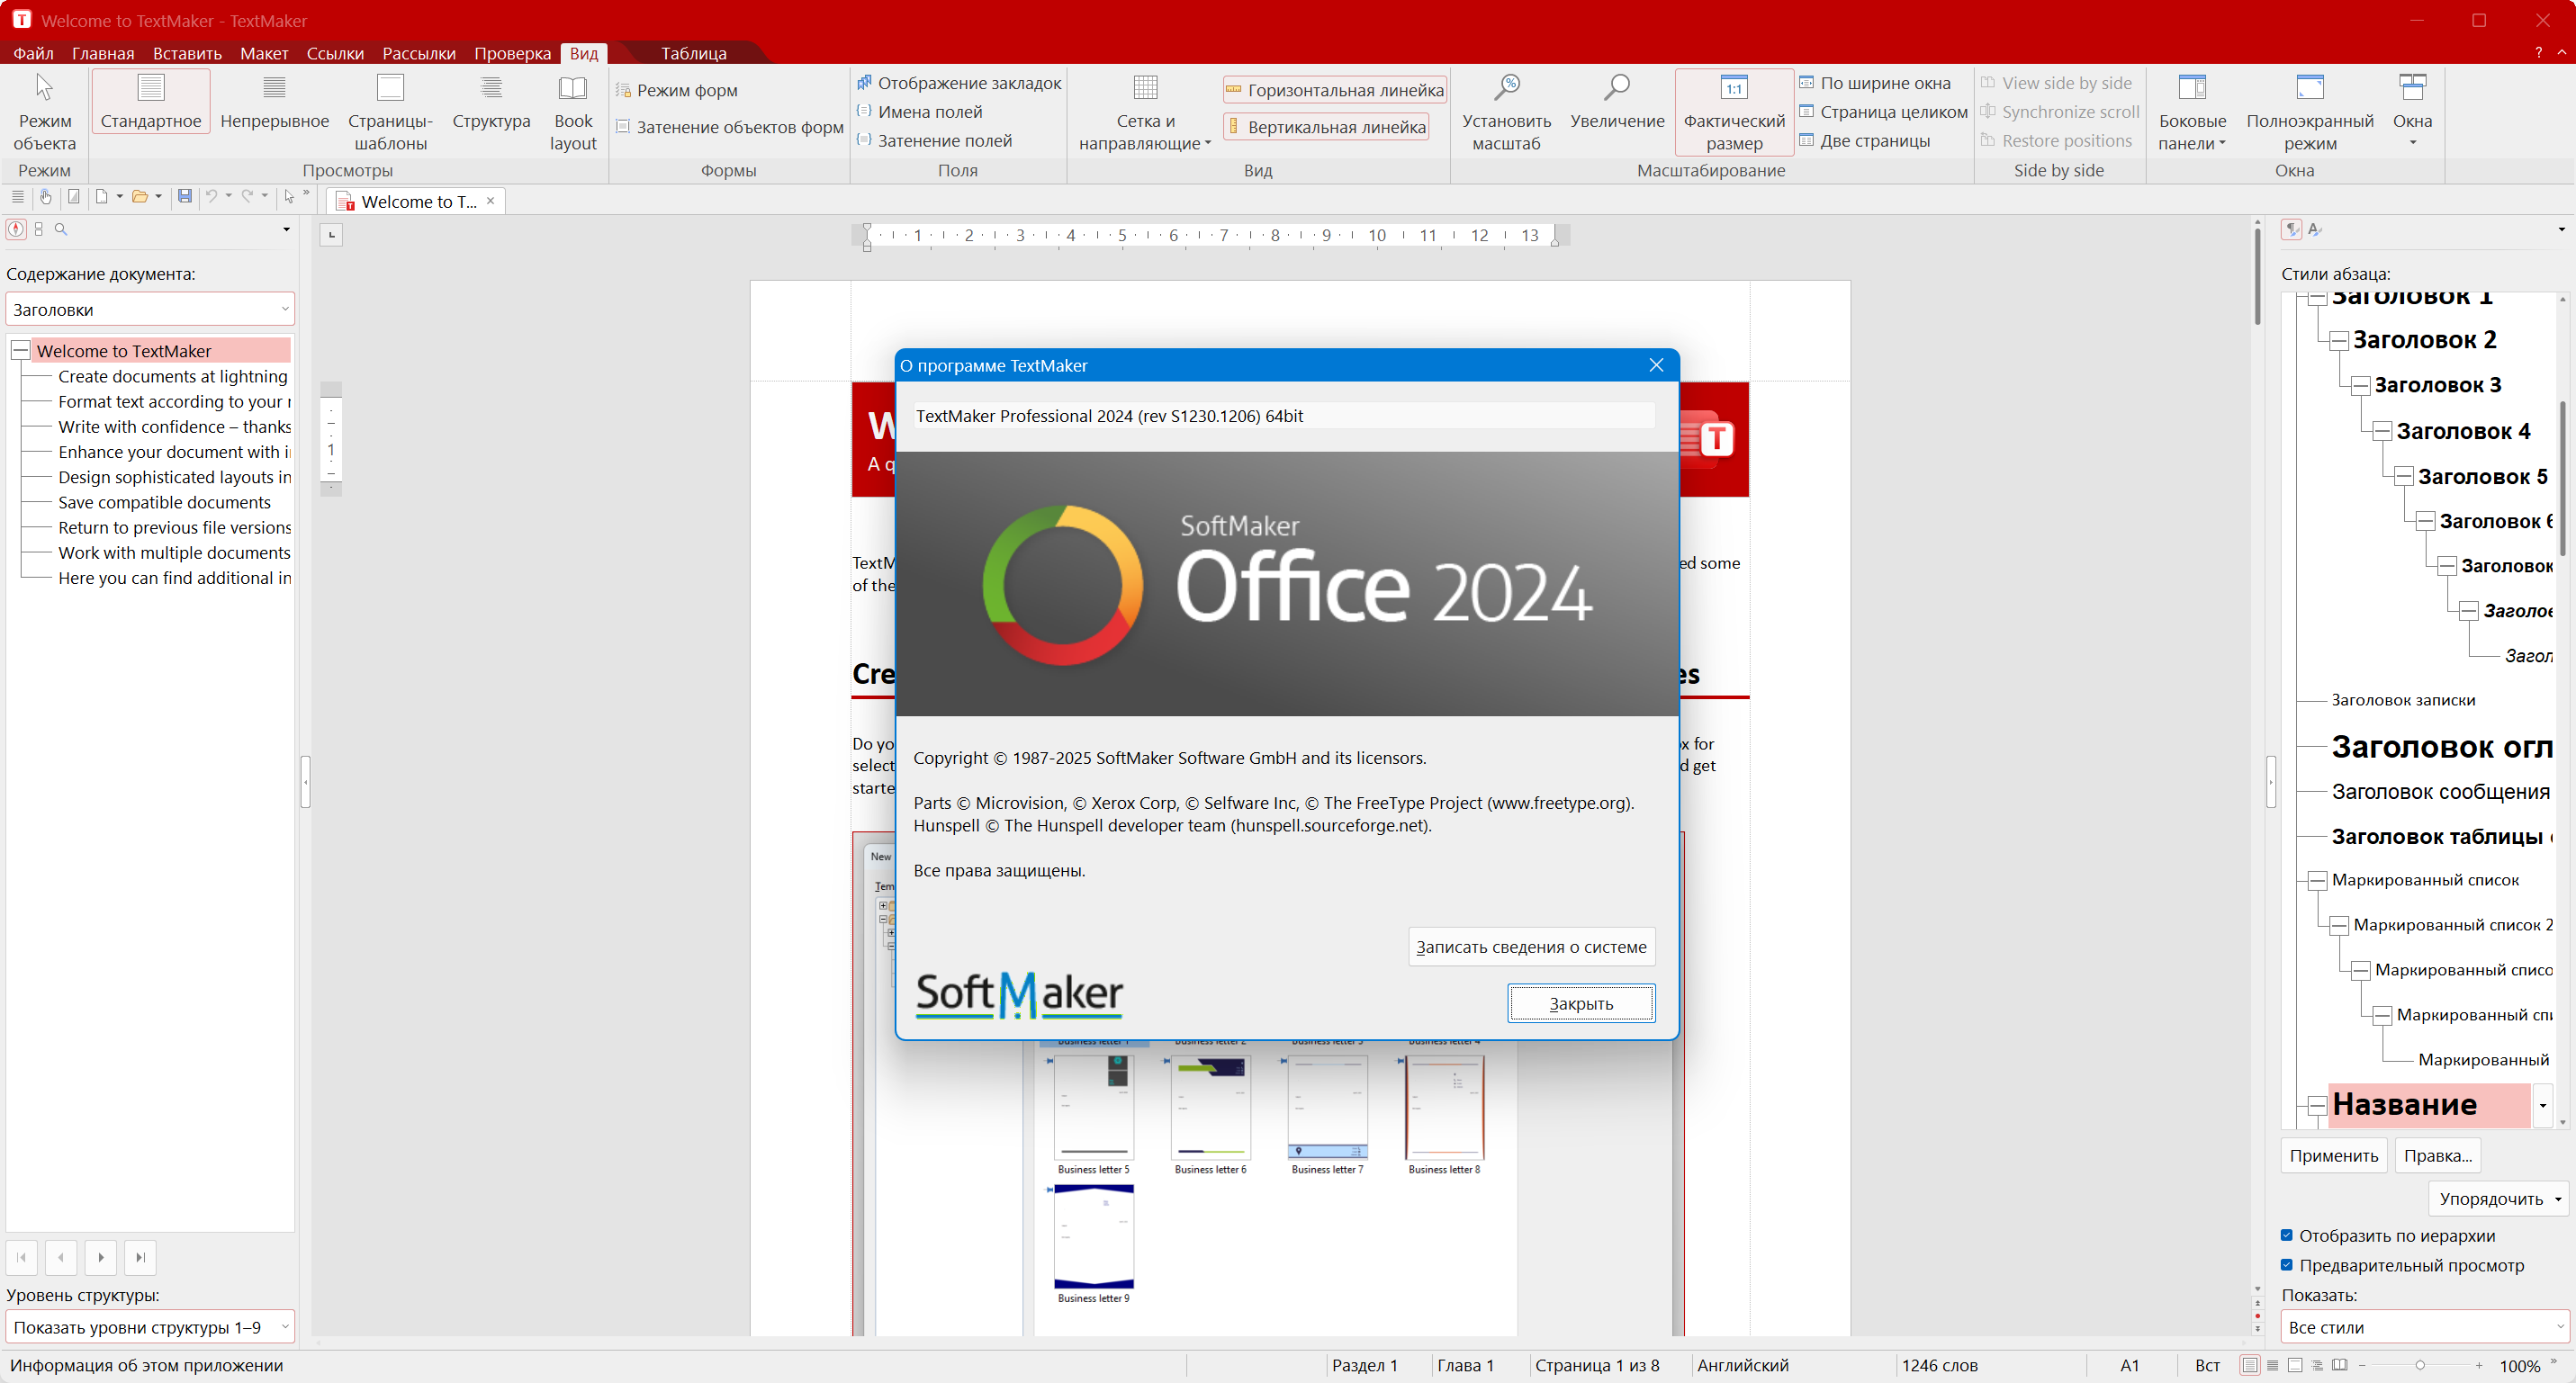Click Полноэкранный режим full screen icon
The width and height of the screenshot is (2576, 1383).
coord(2309,89)
